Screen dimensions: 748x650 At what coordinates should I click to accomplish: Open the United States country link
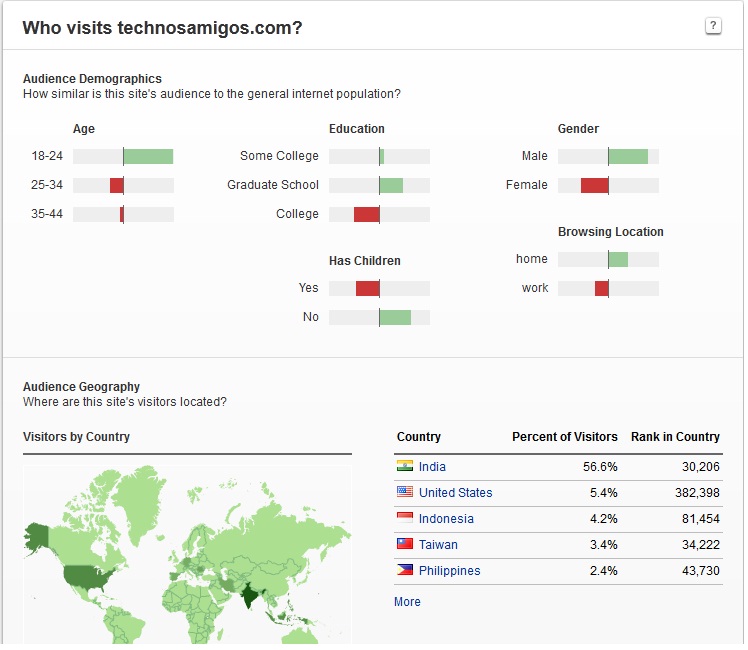click(458, 495)
